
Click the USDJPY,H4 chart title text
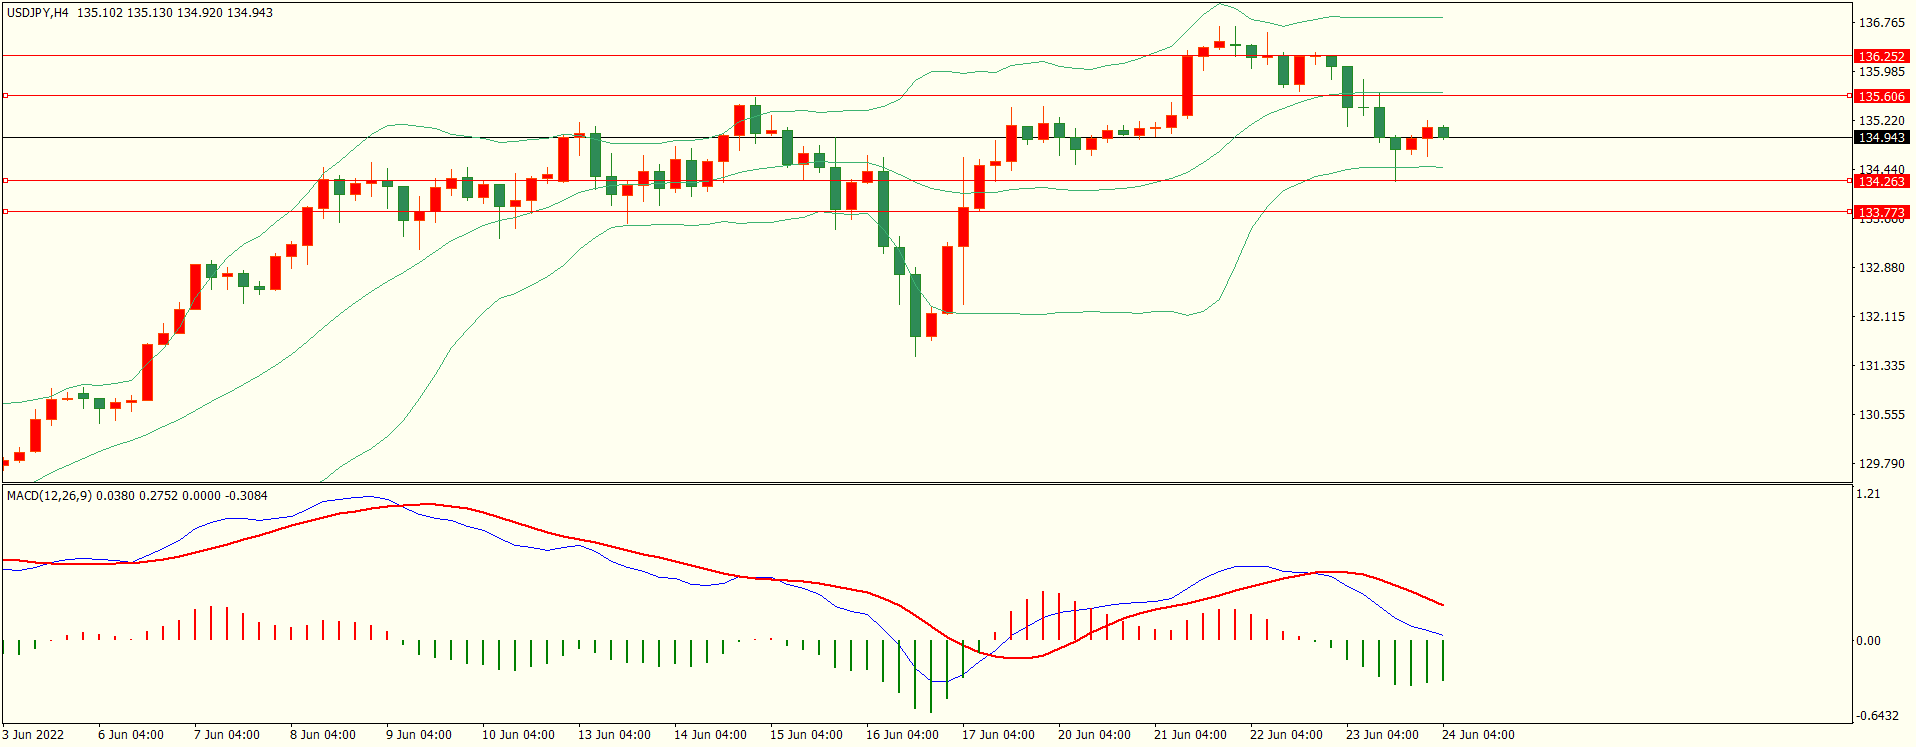(x=38, y=13)
